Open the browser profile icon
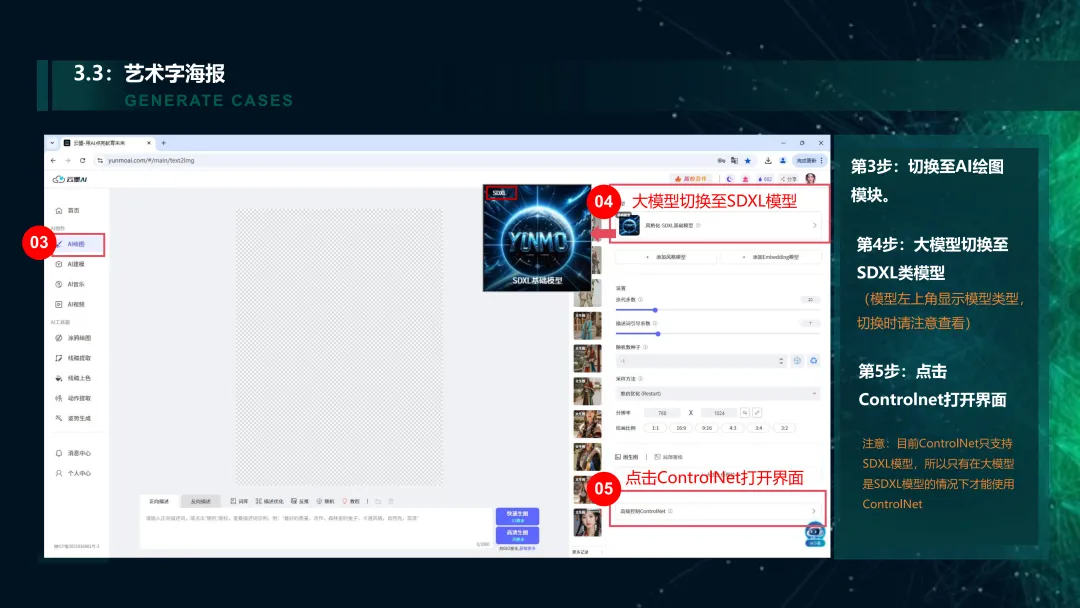 pyautogui.click(x=783, y=160)
